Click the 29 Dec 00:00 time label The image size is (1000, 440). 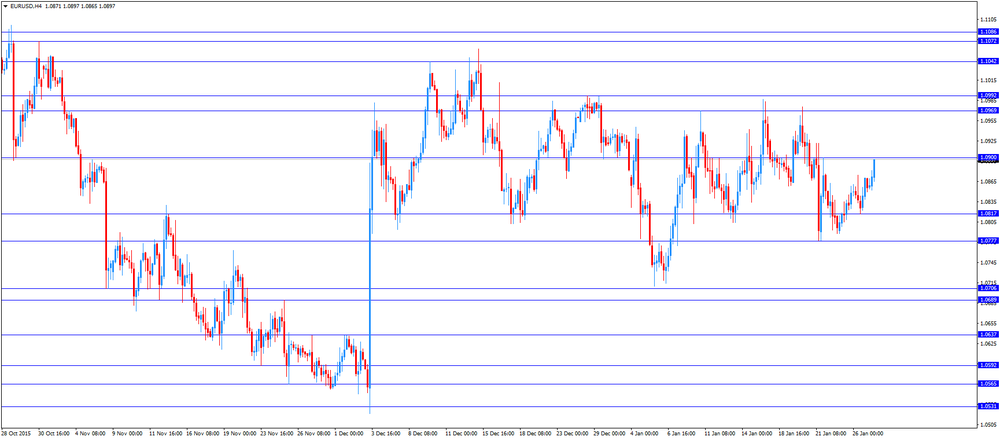(x=610, y=433)
